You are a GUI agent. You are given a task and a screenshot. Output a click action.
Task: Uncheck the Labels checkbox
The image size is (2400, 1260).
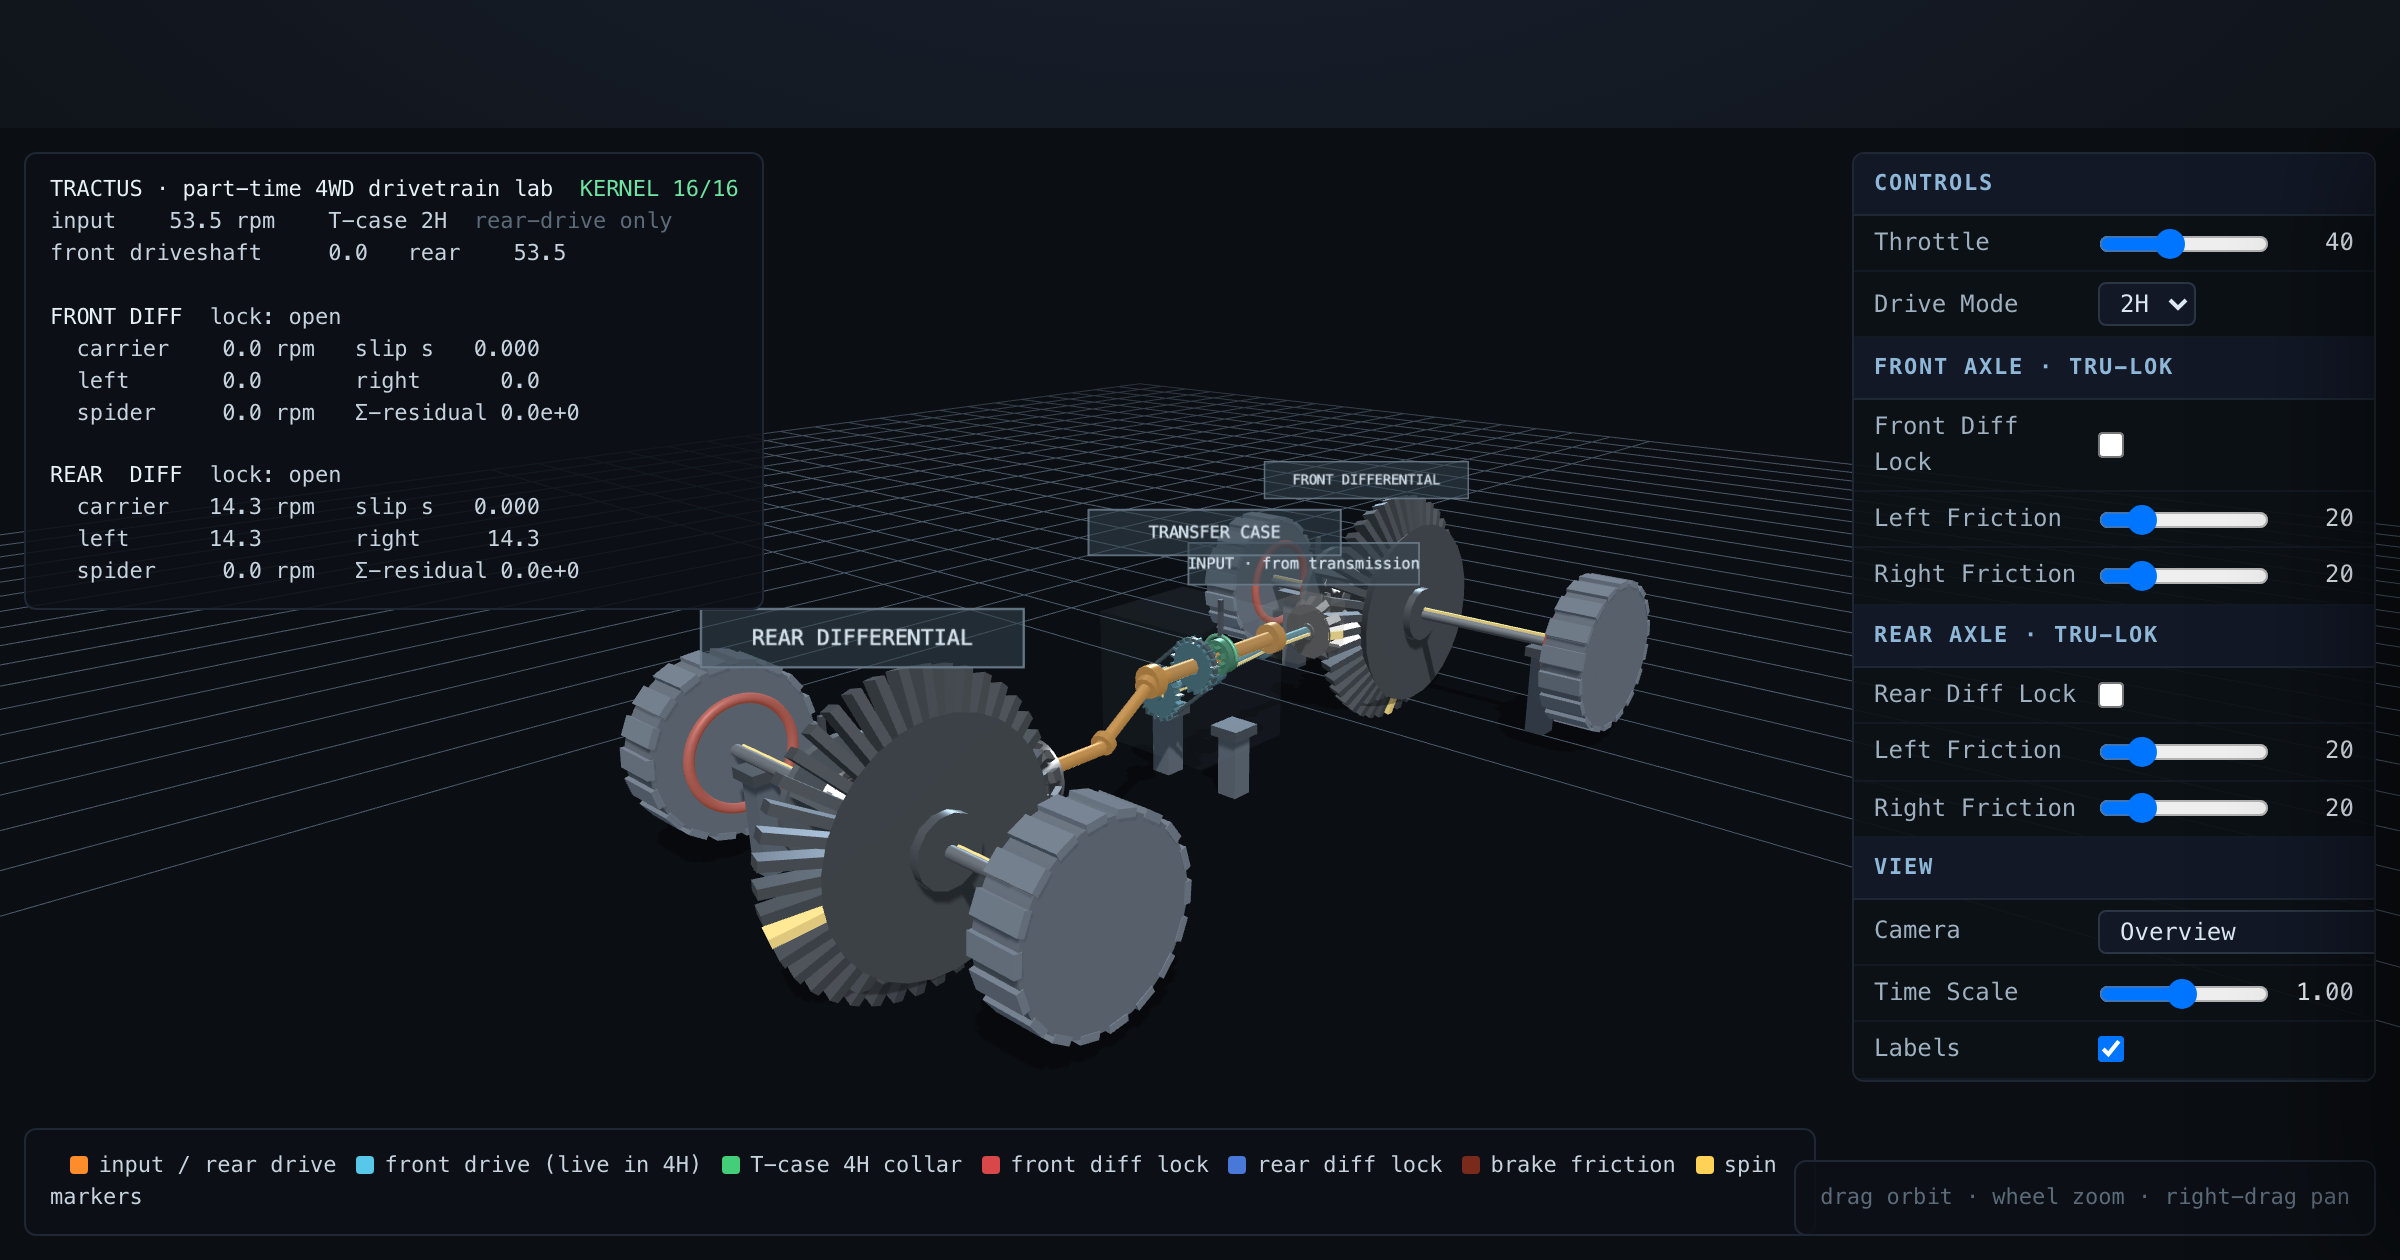tap(2111, 1049)
